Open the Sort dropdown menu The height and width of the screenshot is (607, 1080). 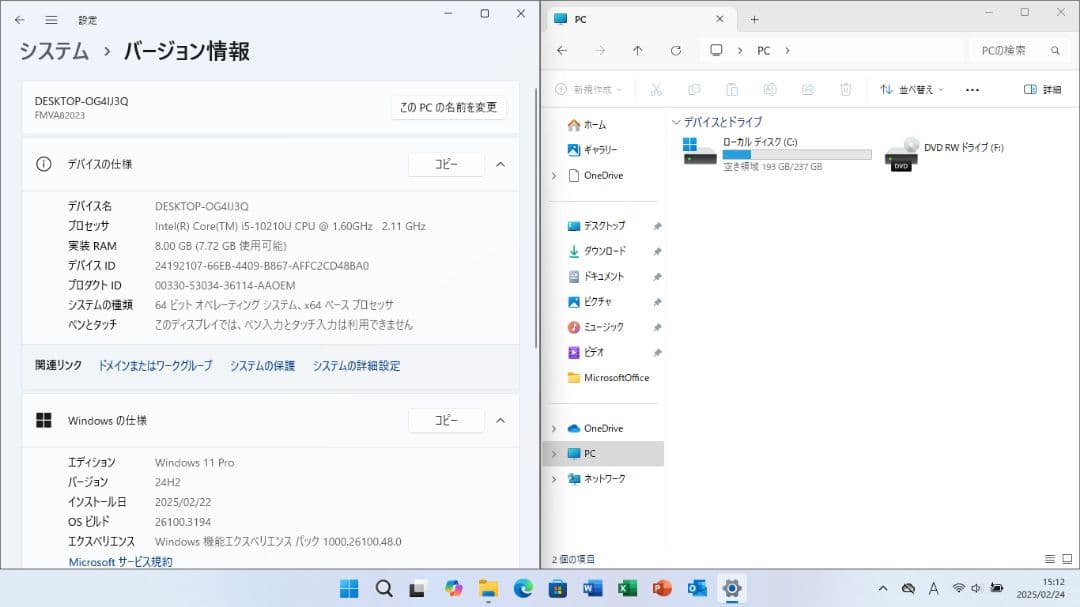[911, 89]
